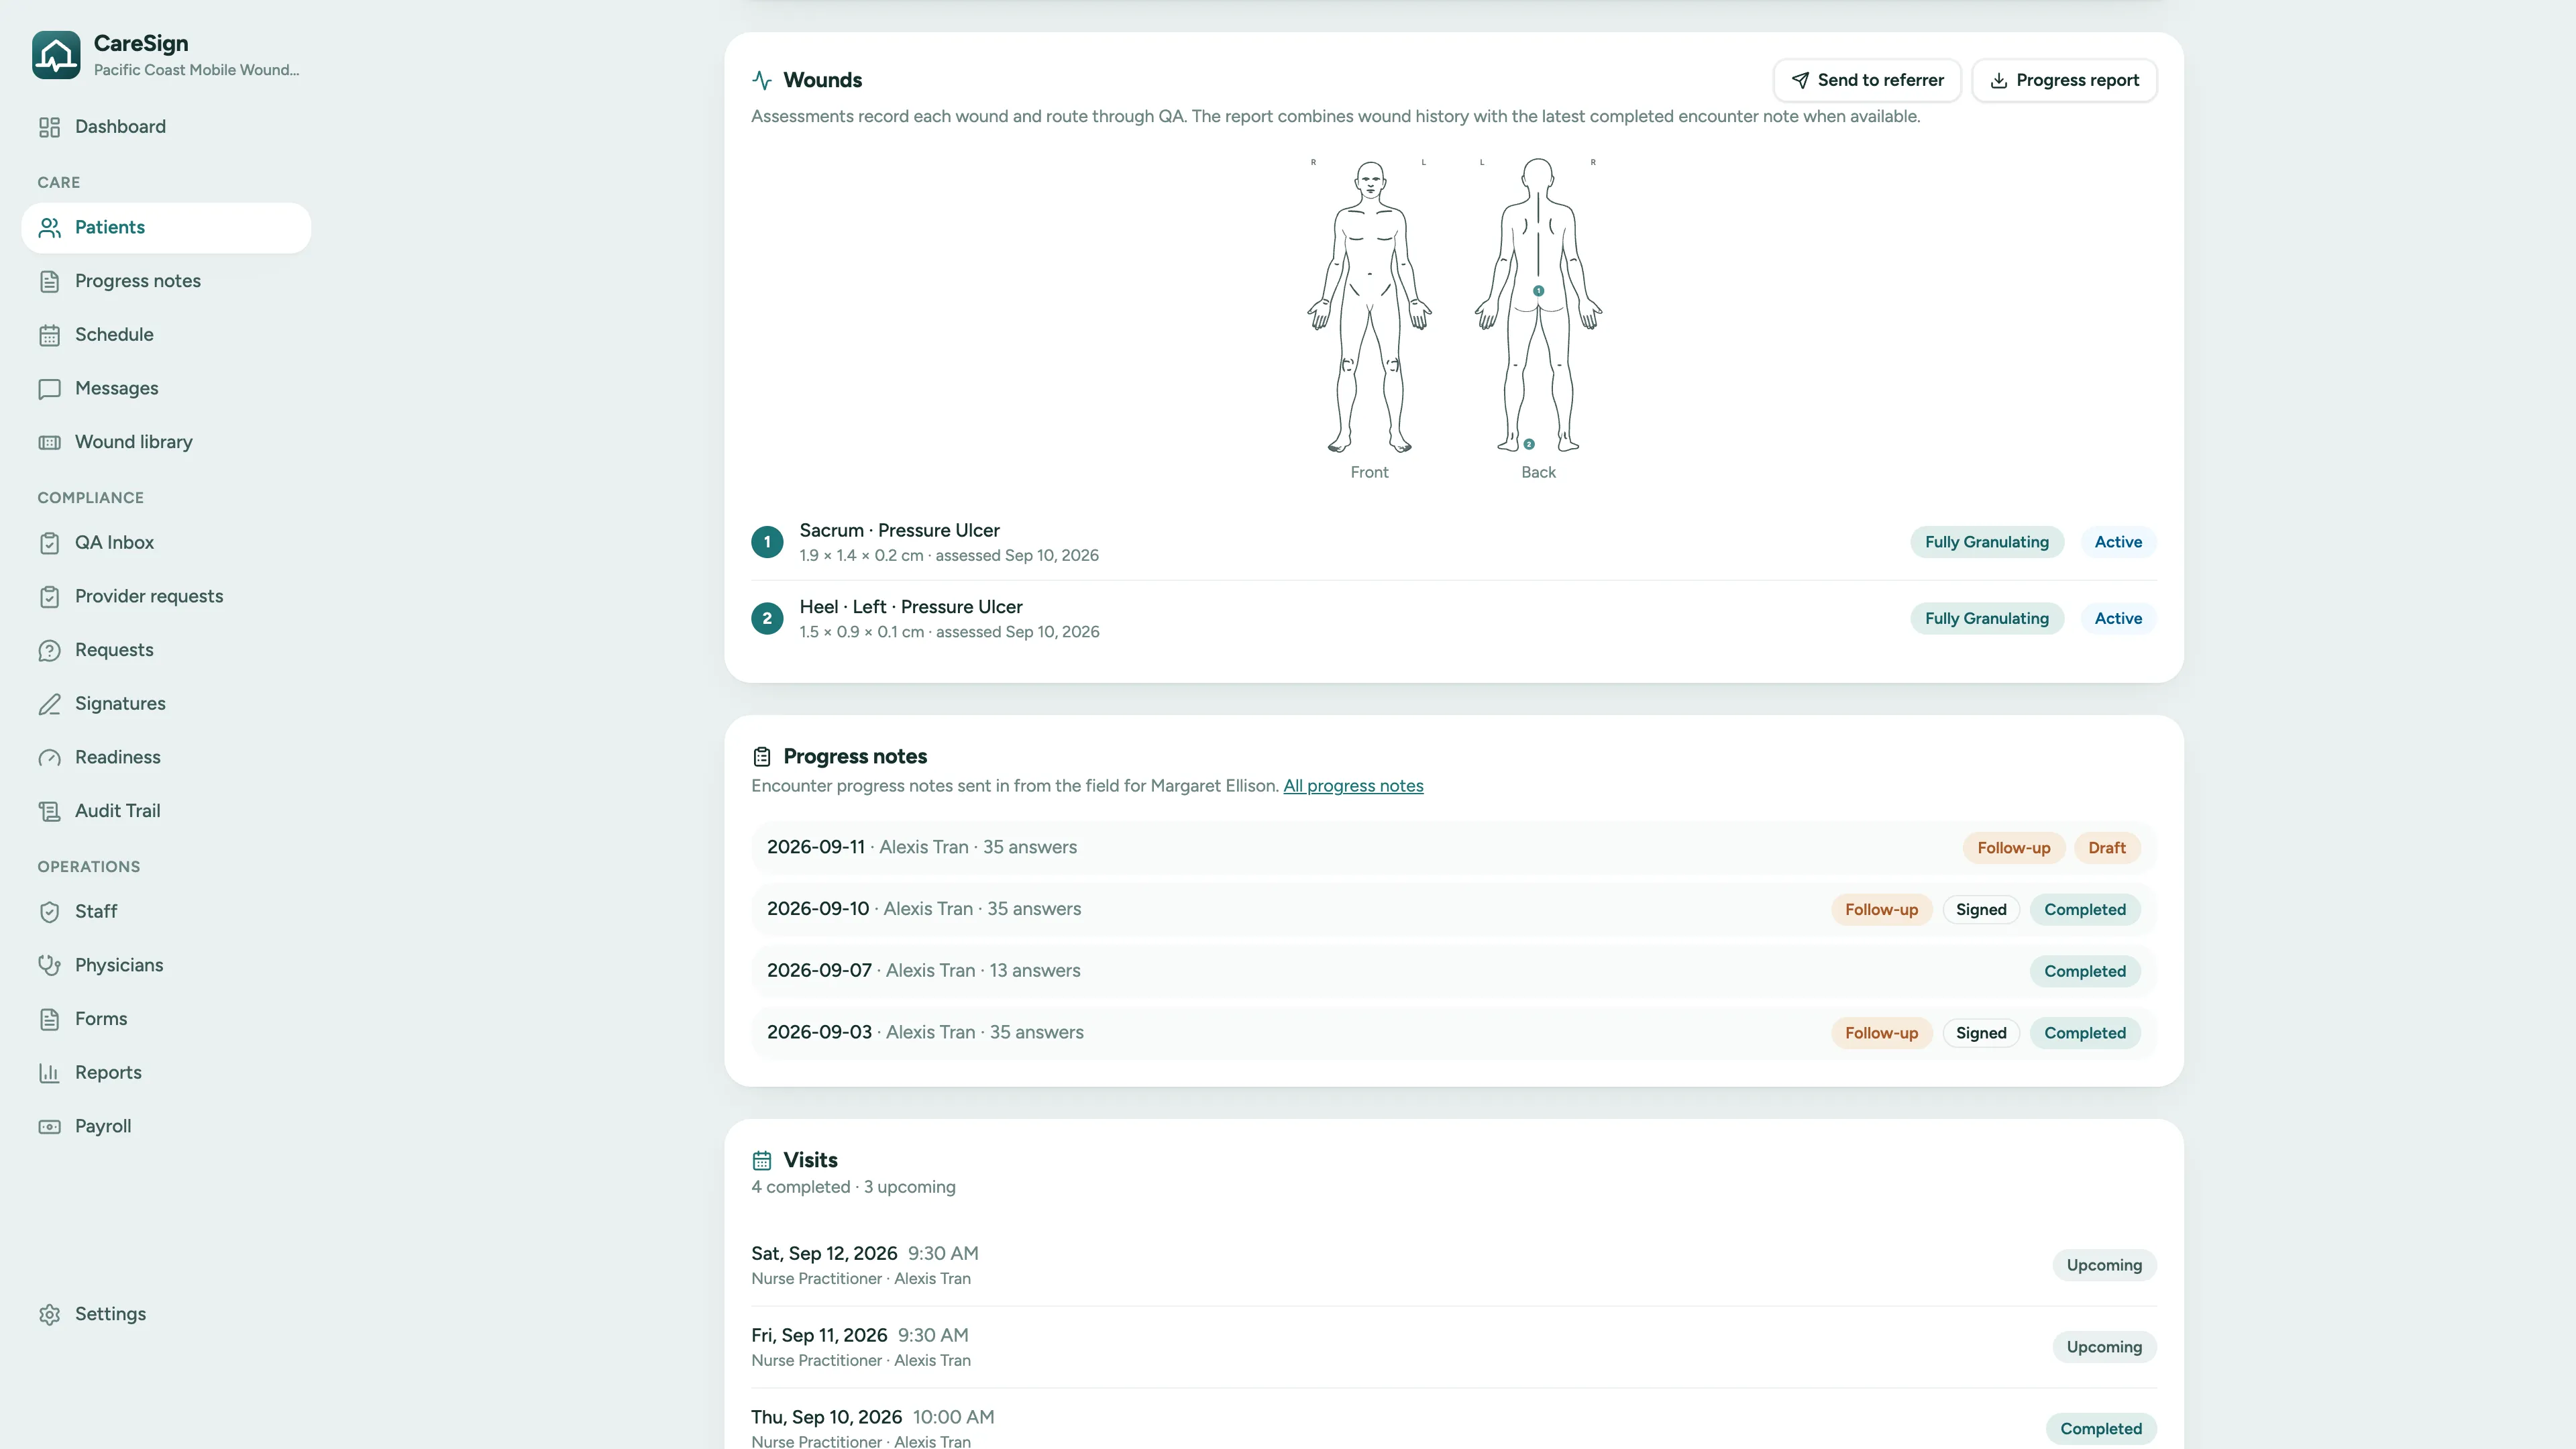Open the Sat, Sep 12, 2026 visit

[x=1454, y=1265]
